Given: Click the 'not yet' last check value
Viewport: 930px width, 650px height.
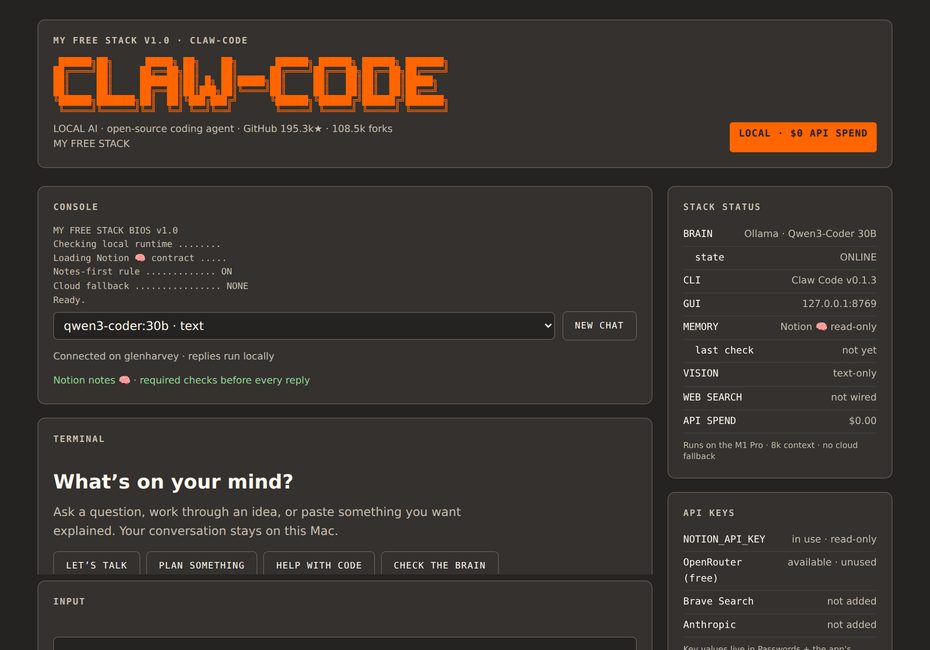Looking at the screenshot, I should point(859,350).
